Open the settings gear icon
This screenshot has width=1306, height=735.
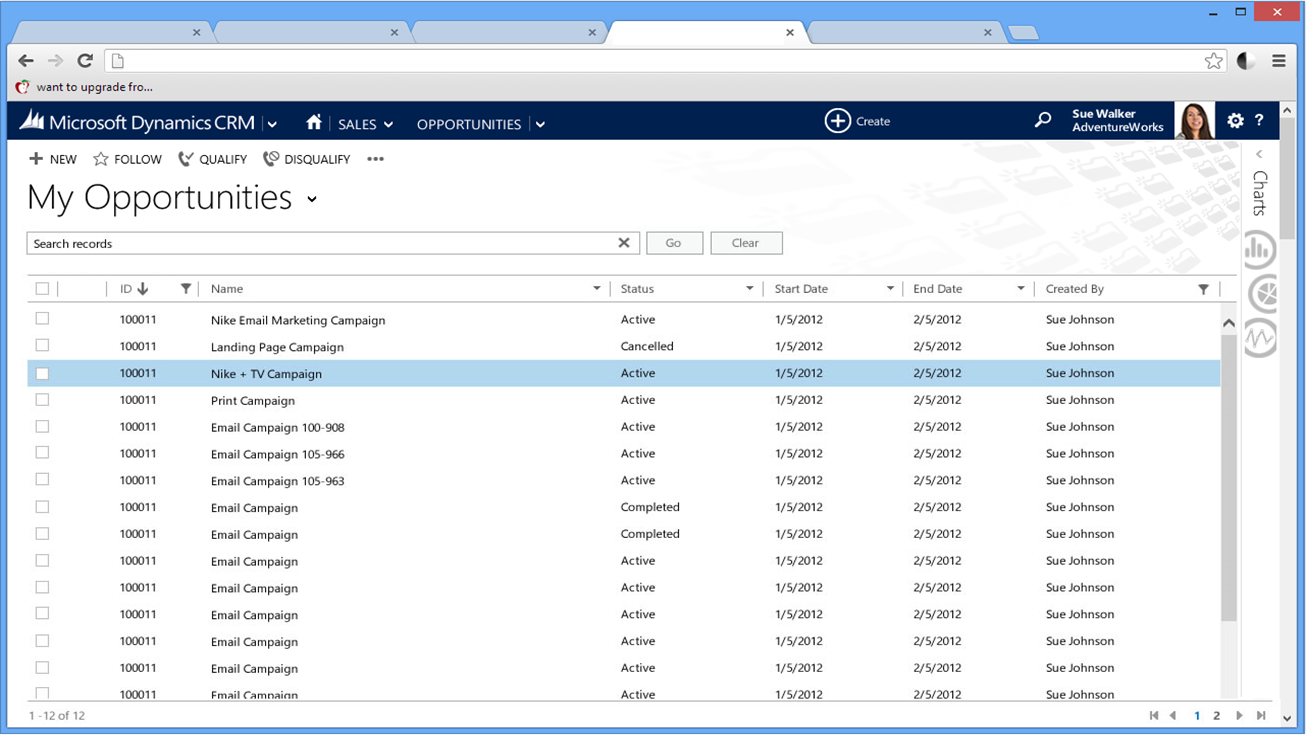tap(1235, 121)
